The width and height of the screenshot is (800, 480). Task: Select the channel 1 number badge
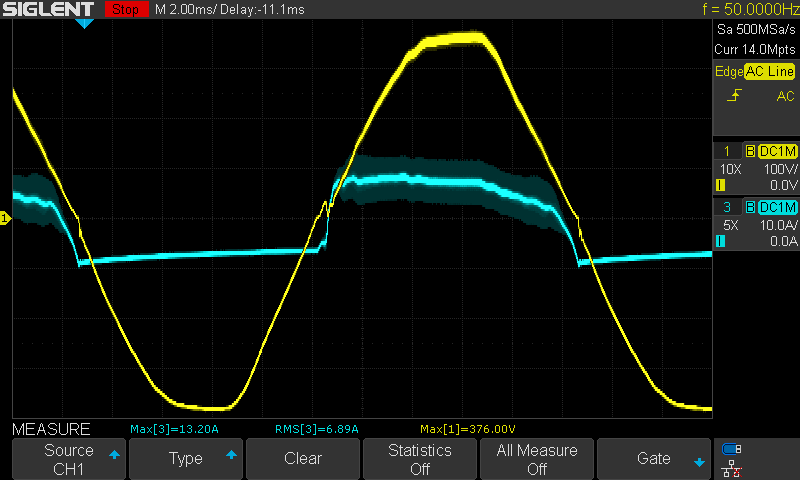(727, 151)
